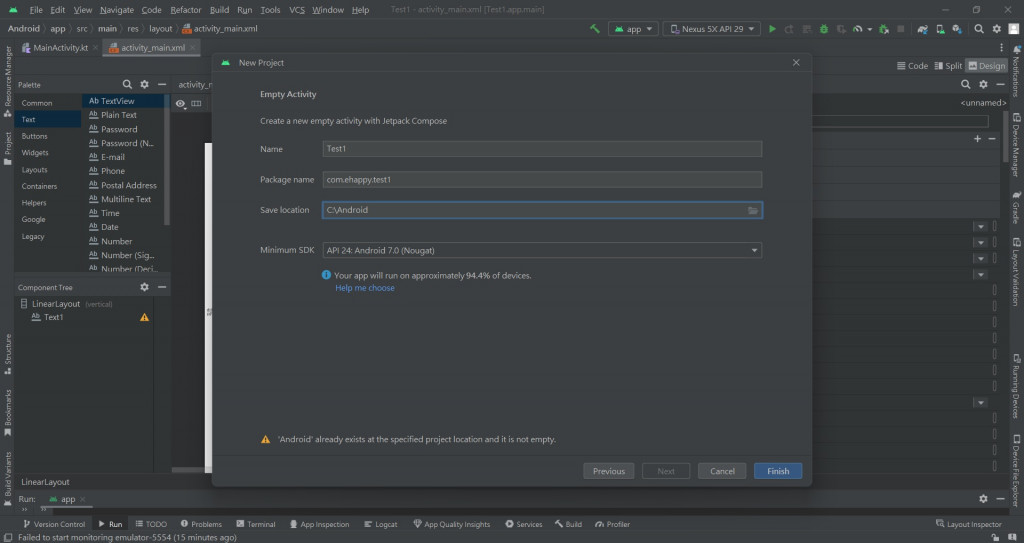Image resolution: width=1024 pixels, height=543 pixels.
Task: Open the Logcat tool window
Action: point(381,524)
